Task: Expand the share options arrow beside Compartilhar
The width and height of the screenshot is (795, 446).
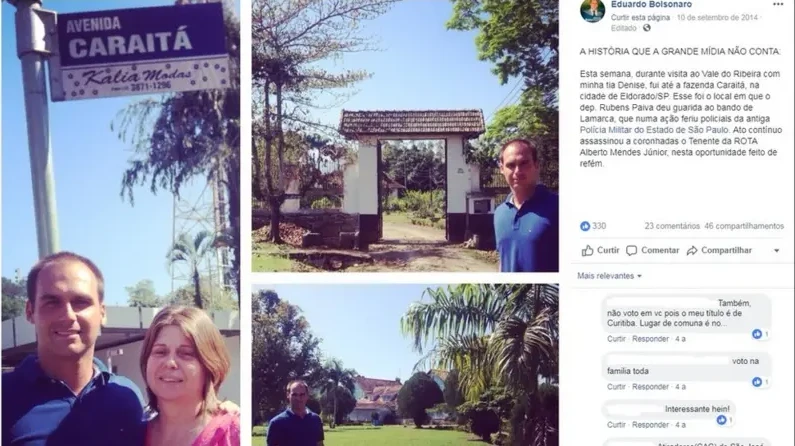Action: (776, 251)
